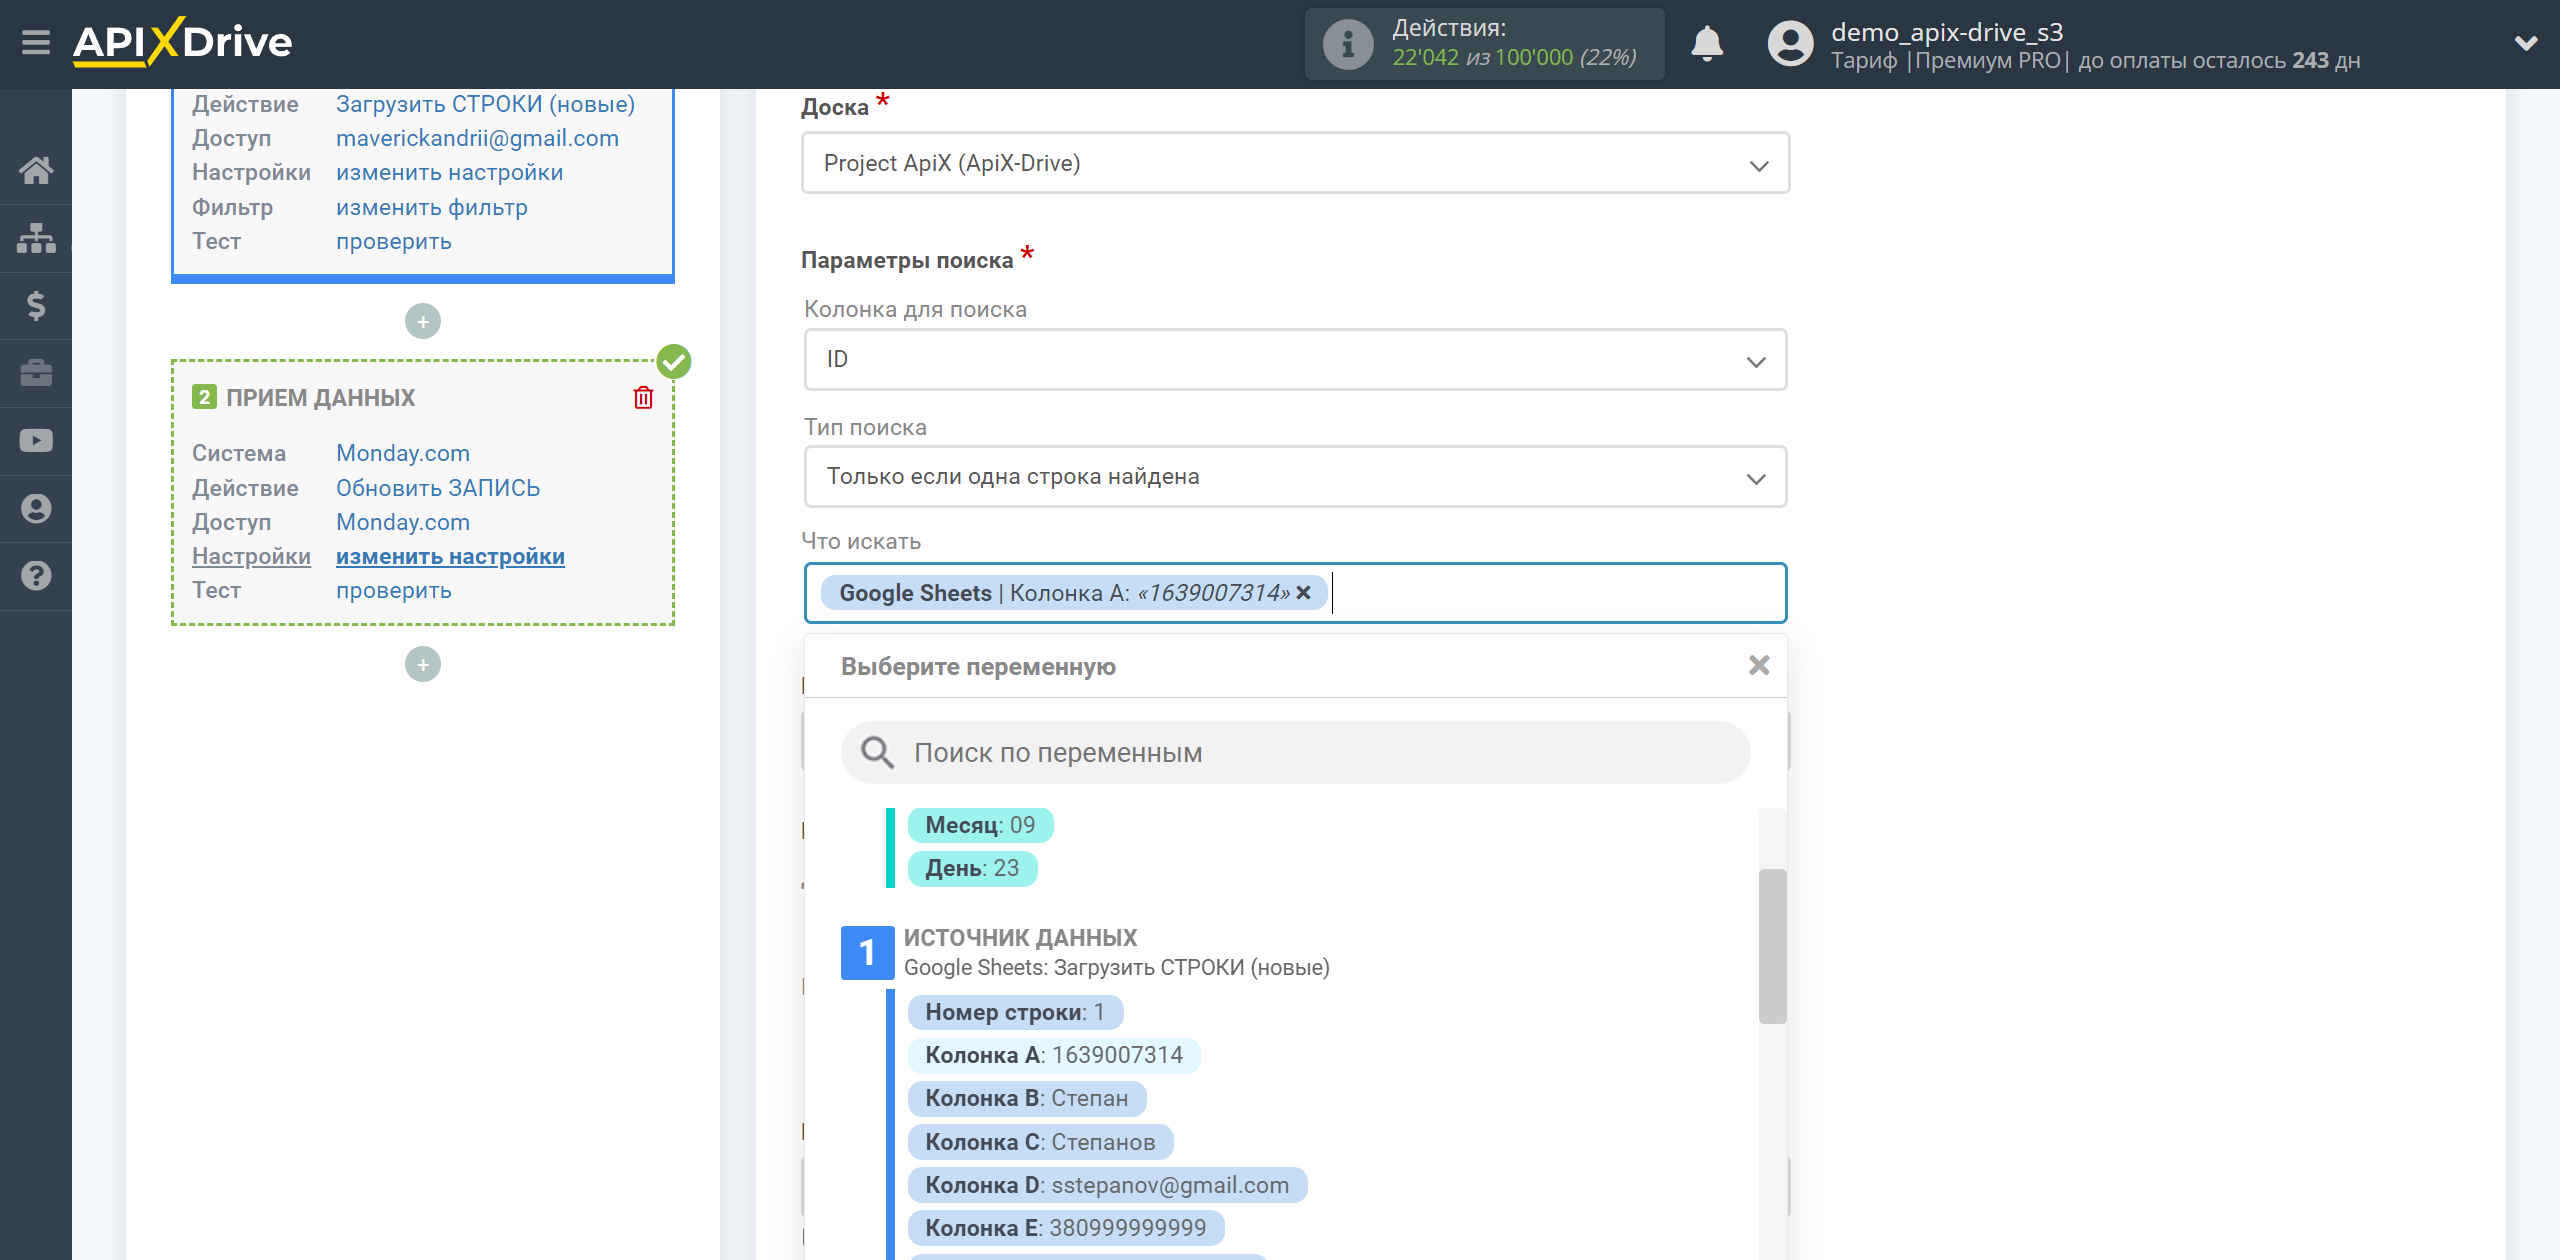
Task: Select variable Колонка A: 1639007314
Action: click(x=1054, y=1055)
